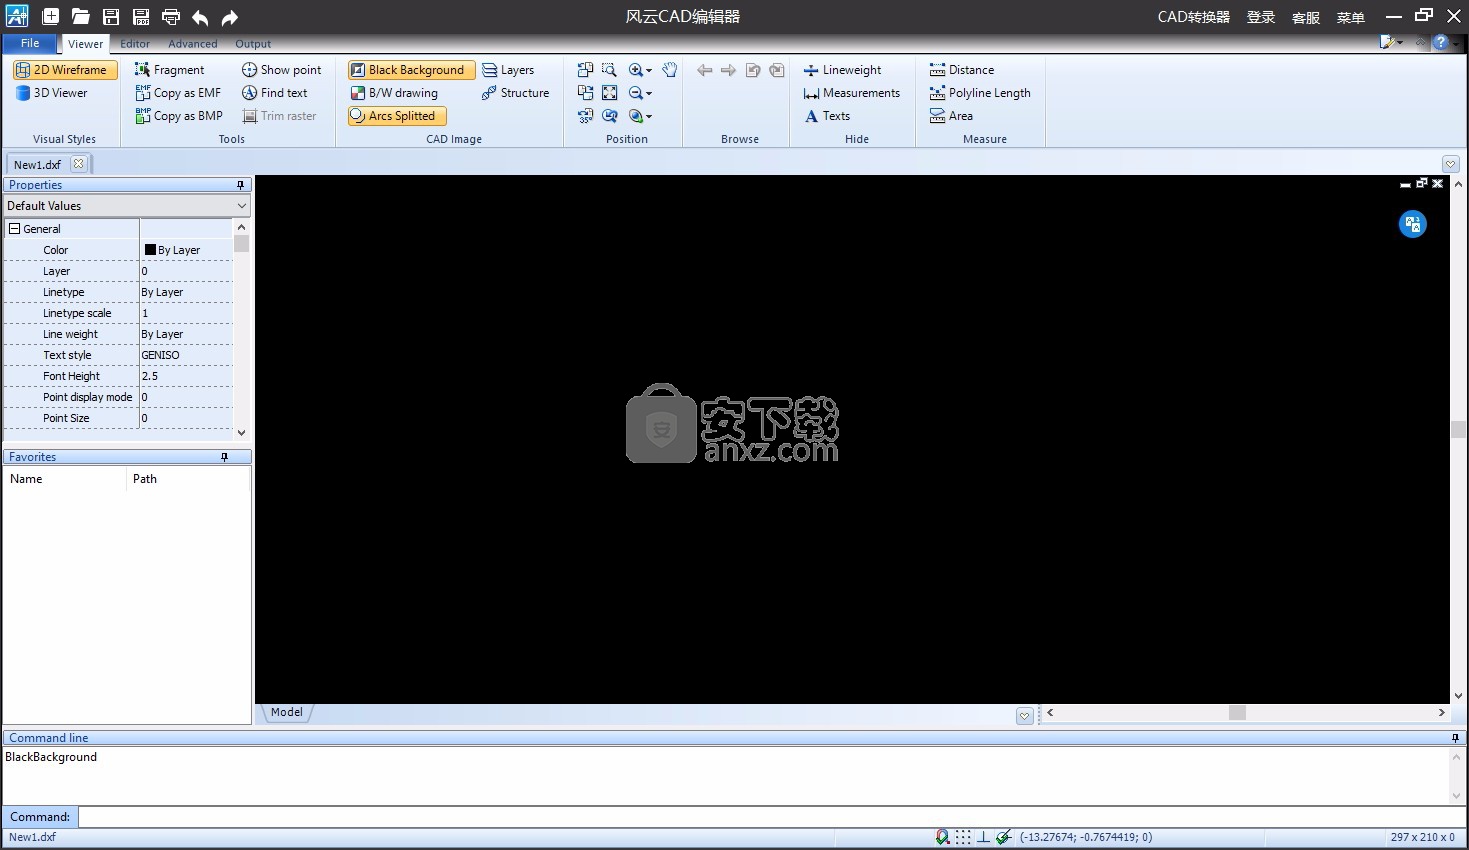Screen dimensions: 1469x850
Task: Open the globe zoom dropdown arrow
Action: click(649, 117)
